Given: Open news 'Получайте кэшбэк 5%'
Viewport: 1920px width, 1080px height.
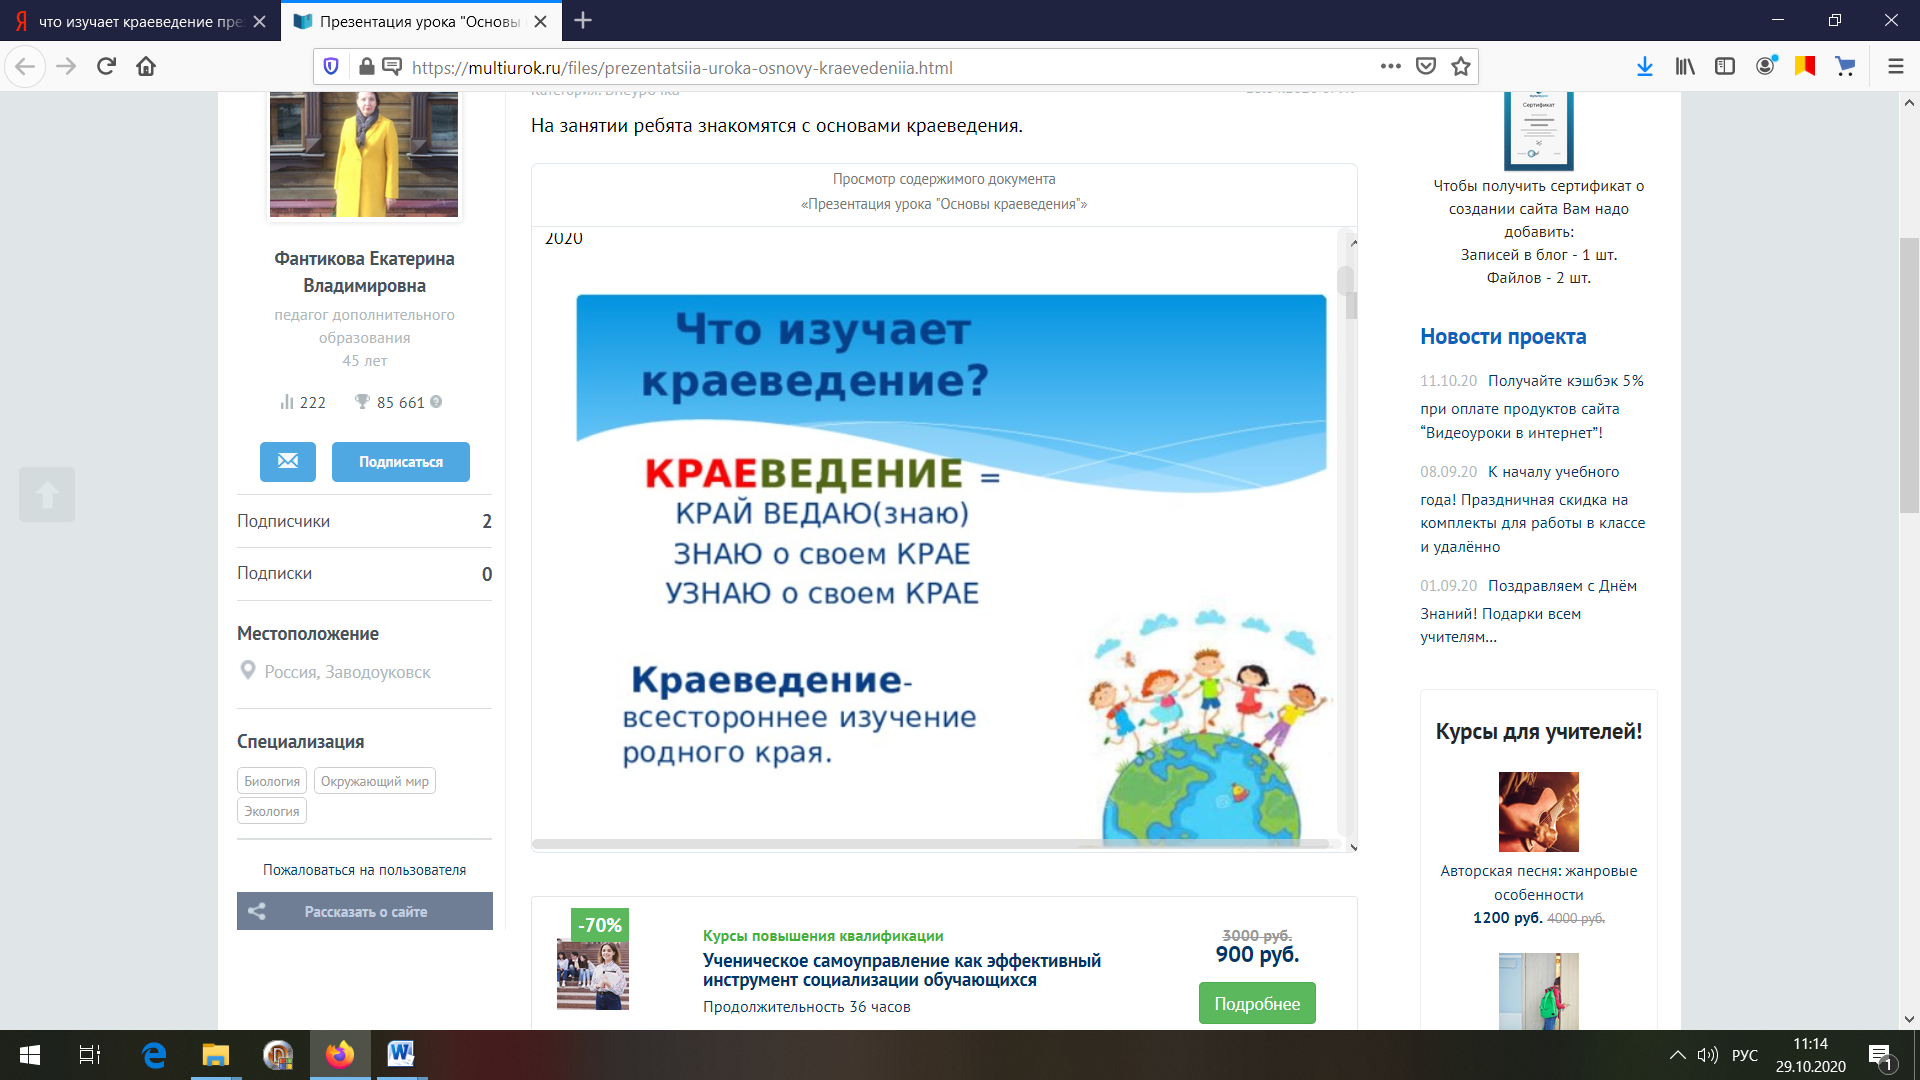Looking at the screenshot, I should point(1532,407).
